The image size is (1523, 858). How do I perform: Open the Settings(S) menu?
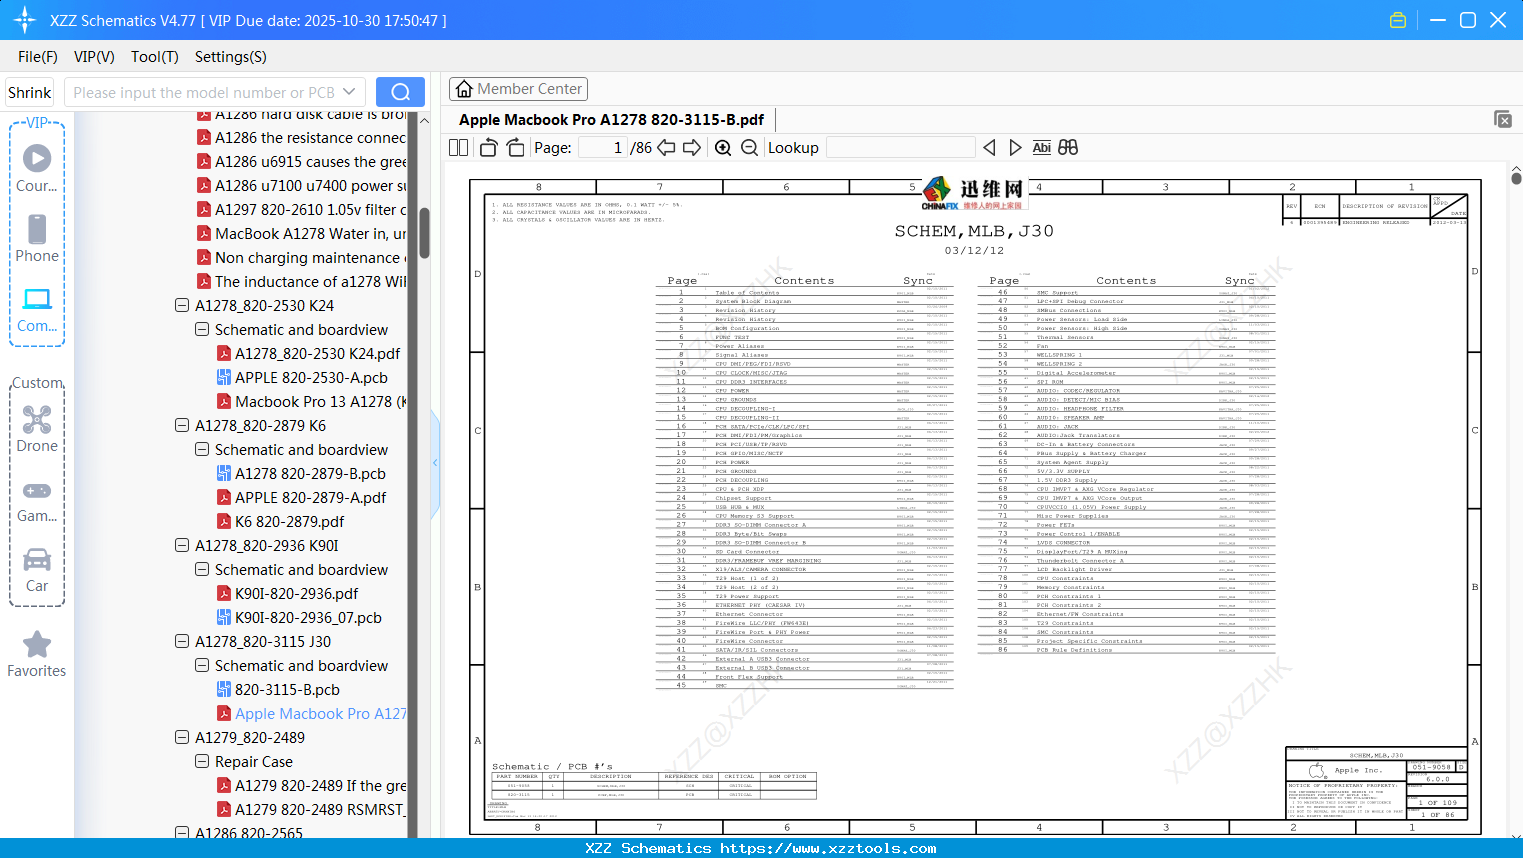point(231,57)
